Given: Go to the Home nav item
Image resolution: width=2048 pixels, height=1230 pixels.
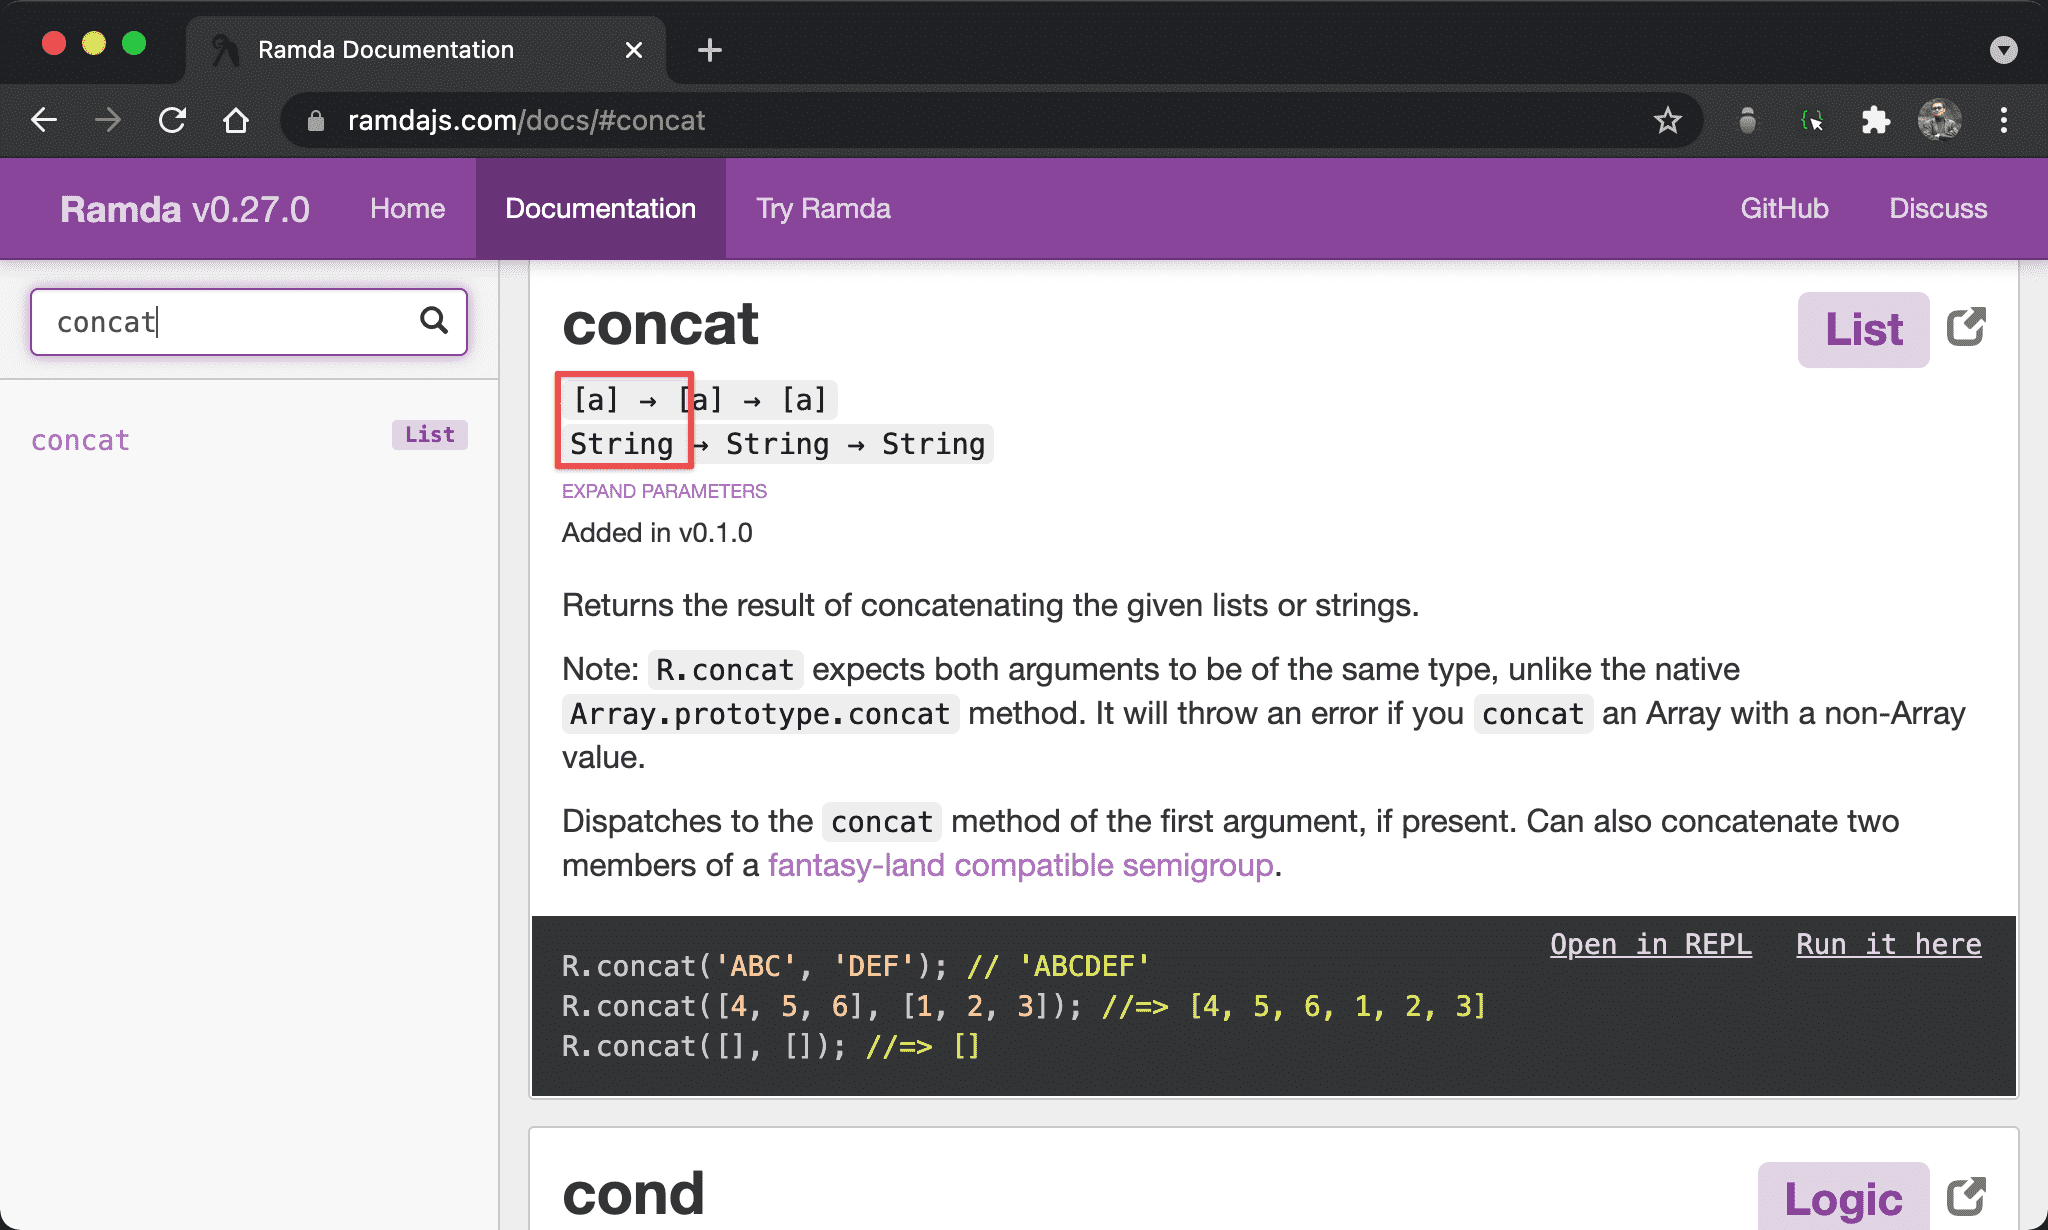Looking at the screenshot, I should click(407, 209).
